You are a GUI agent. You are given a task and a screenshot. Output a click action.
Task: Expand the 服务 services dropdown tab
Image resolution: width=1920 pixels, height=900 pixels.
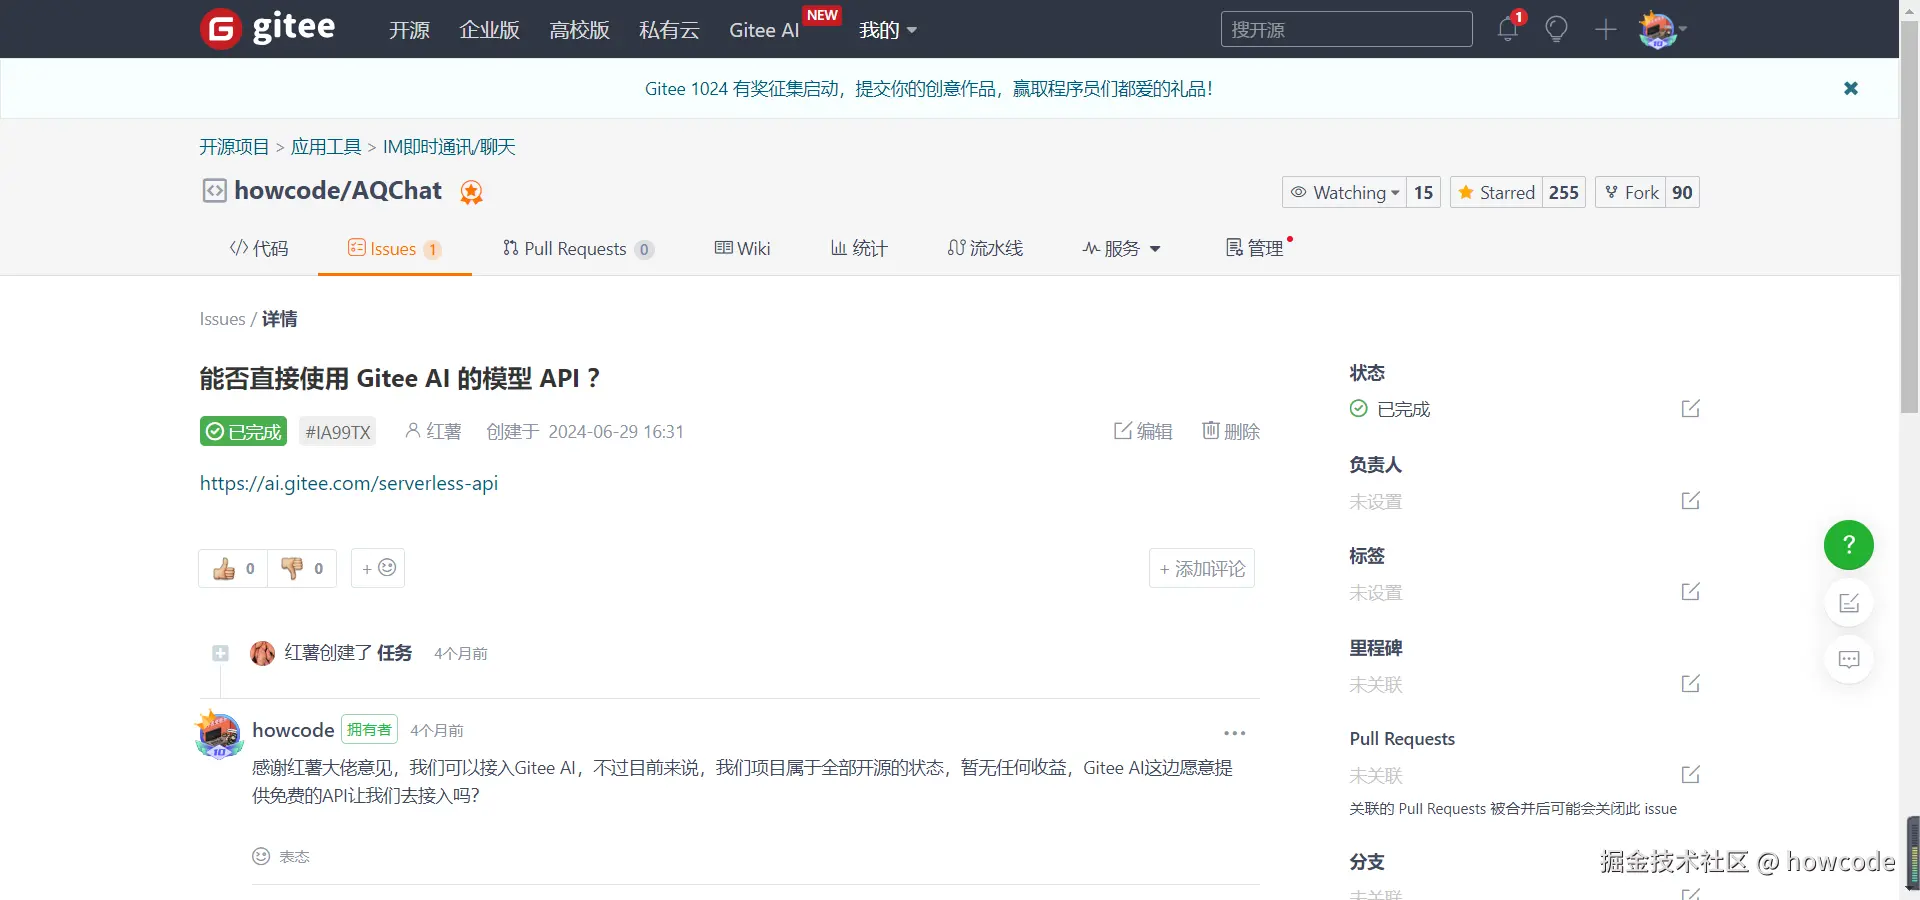click(1121, 248)
